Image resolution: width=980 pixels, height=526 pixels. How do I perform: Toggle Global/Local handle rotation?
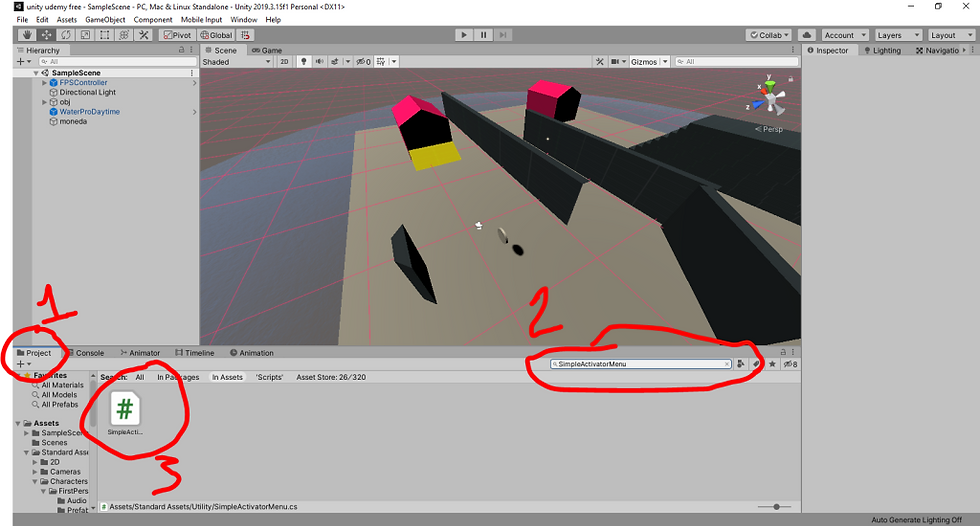pyautogui.click(x=217, y=35)
